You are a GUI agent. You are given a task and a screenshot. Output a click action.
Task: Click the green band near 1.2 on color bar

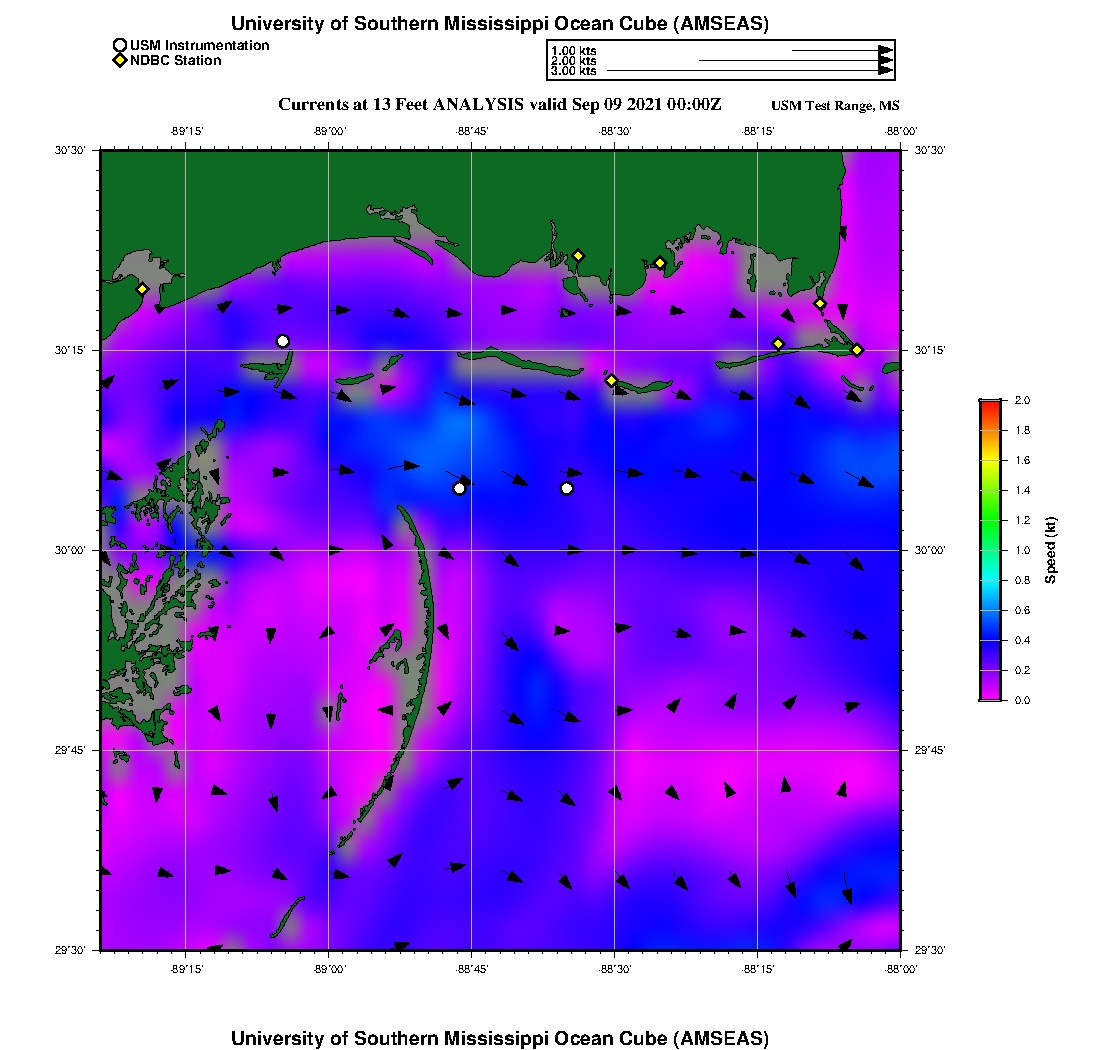(990, 520)
